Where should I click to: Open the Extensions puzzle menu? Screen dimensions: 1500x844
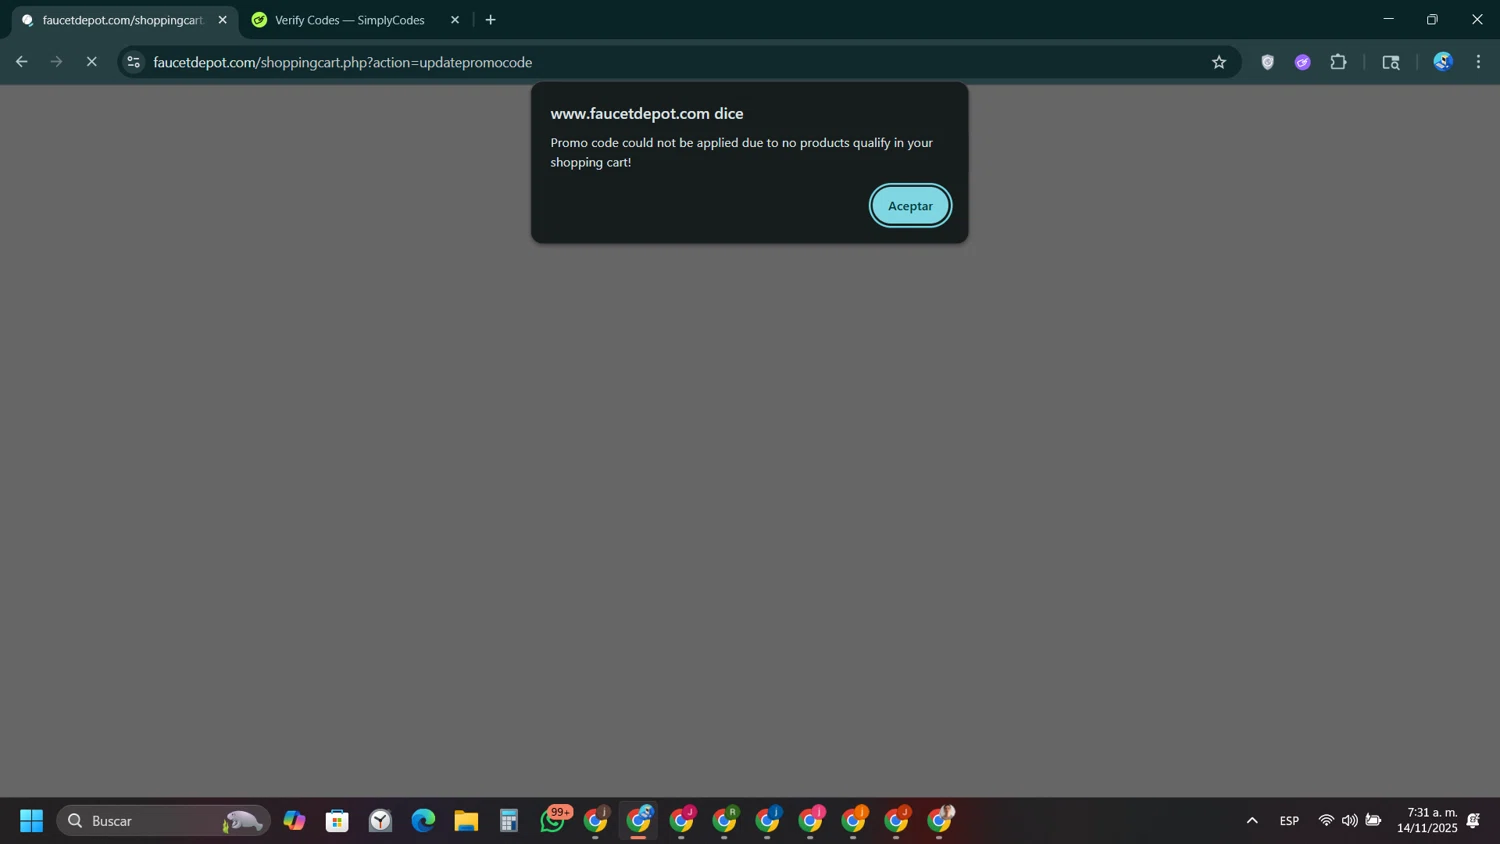[x=1338, y=62]
